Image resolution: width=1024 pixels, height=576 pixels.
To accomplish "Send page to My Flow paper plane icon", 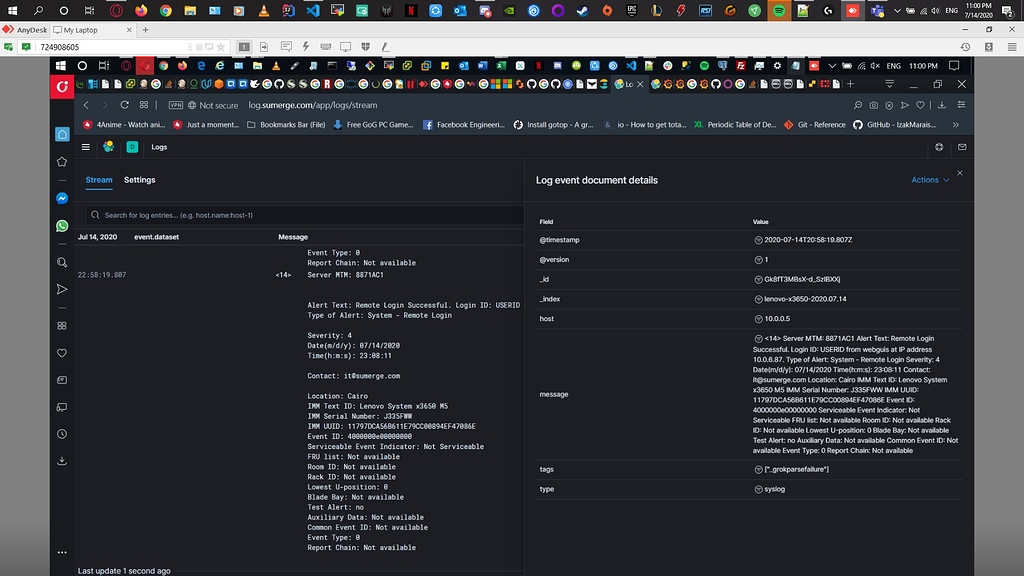I will (904, 104).
